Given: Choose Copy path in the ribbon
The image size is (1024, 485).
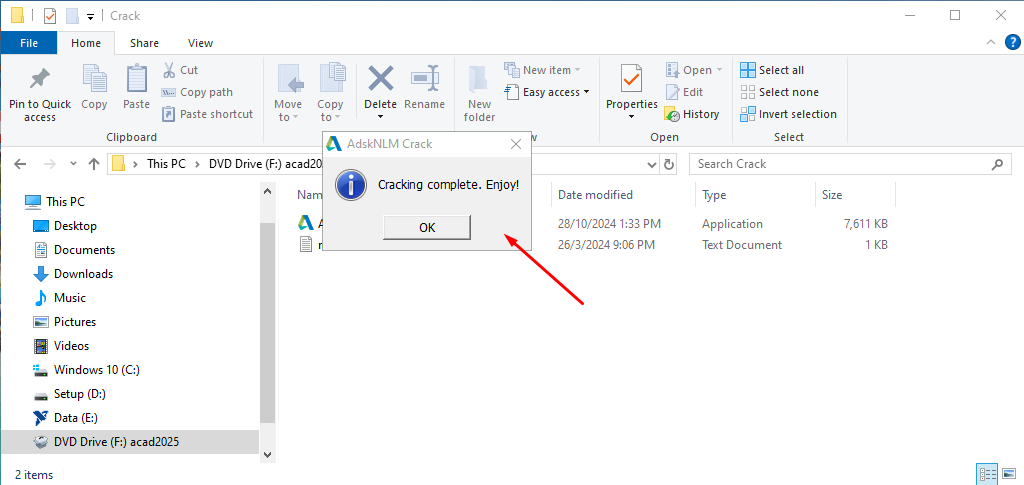Looking at the screenshot, I should [197, 92].
